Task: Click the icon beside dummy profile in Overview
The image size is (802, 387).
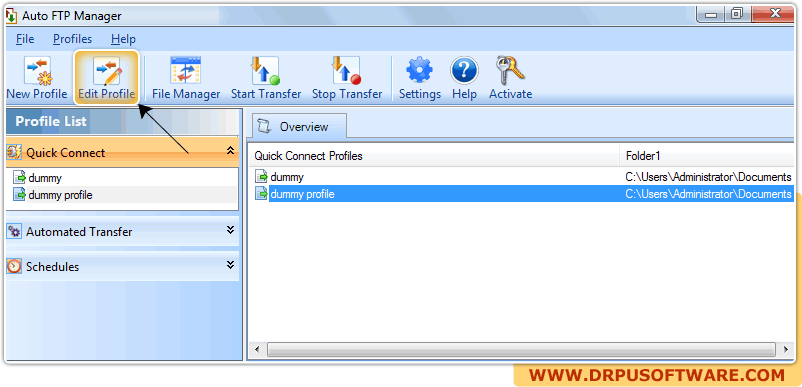Action: (261, 194)
